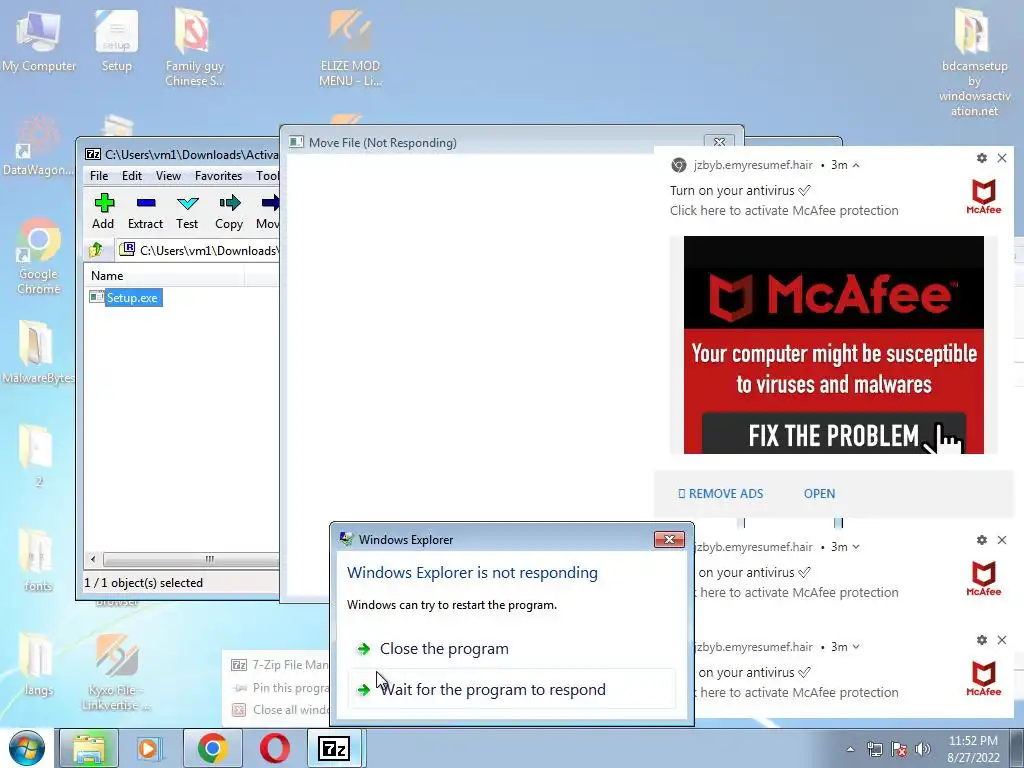Select the fonts desktop folder
This screenshot has height=768, width=1024.
pos(37,560)
